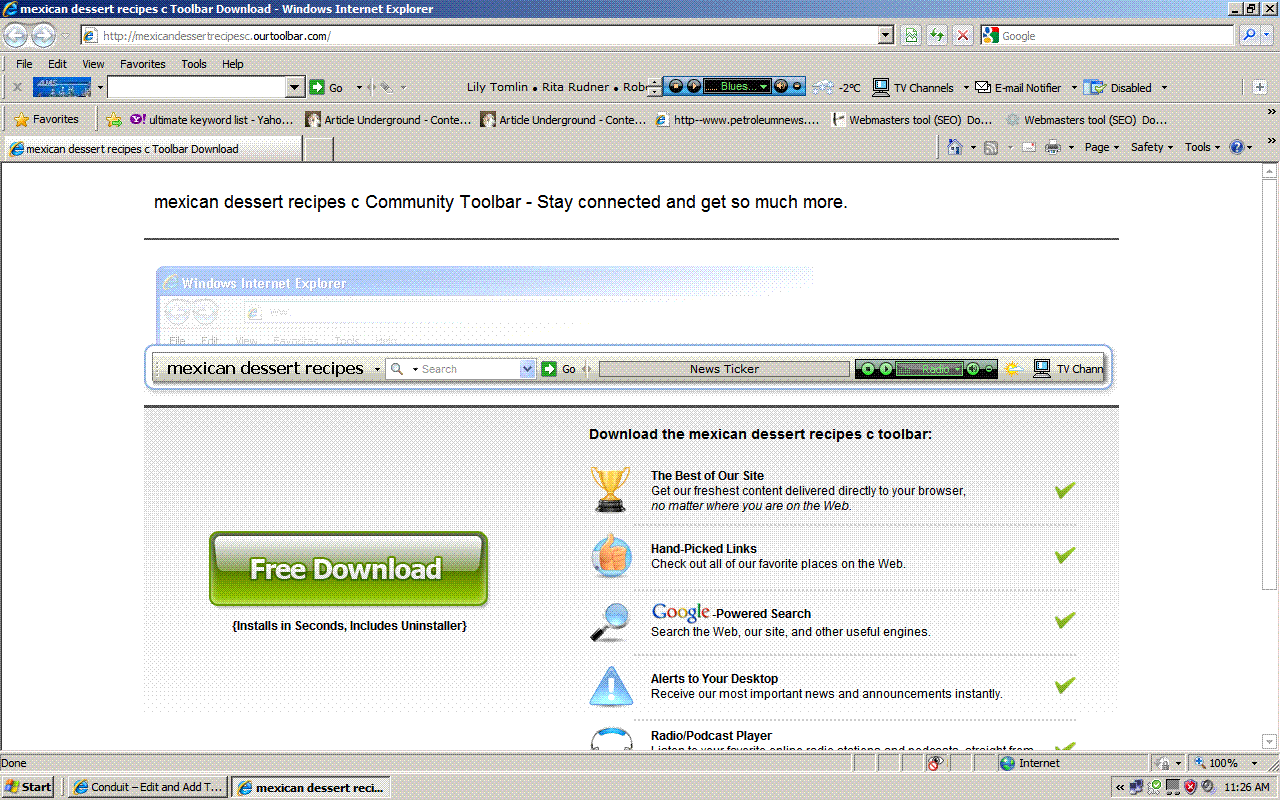The image size is (1280, 800).
Task: Click the Start button
Action: 29,787
